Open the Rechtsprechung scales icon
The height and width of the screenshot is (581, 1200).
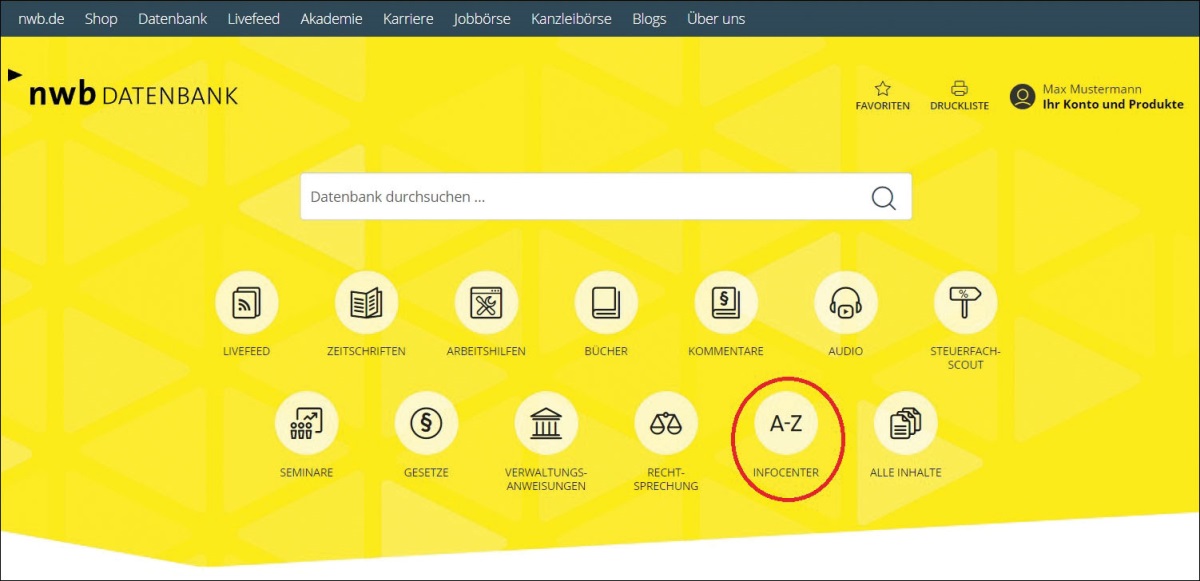coord(666,423)
